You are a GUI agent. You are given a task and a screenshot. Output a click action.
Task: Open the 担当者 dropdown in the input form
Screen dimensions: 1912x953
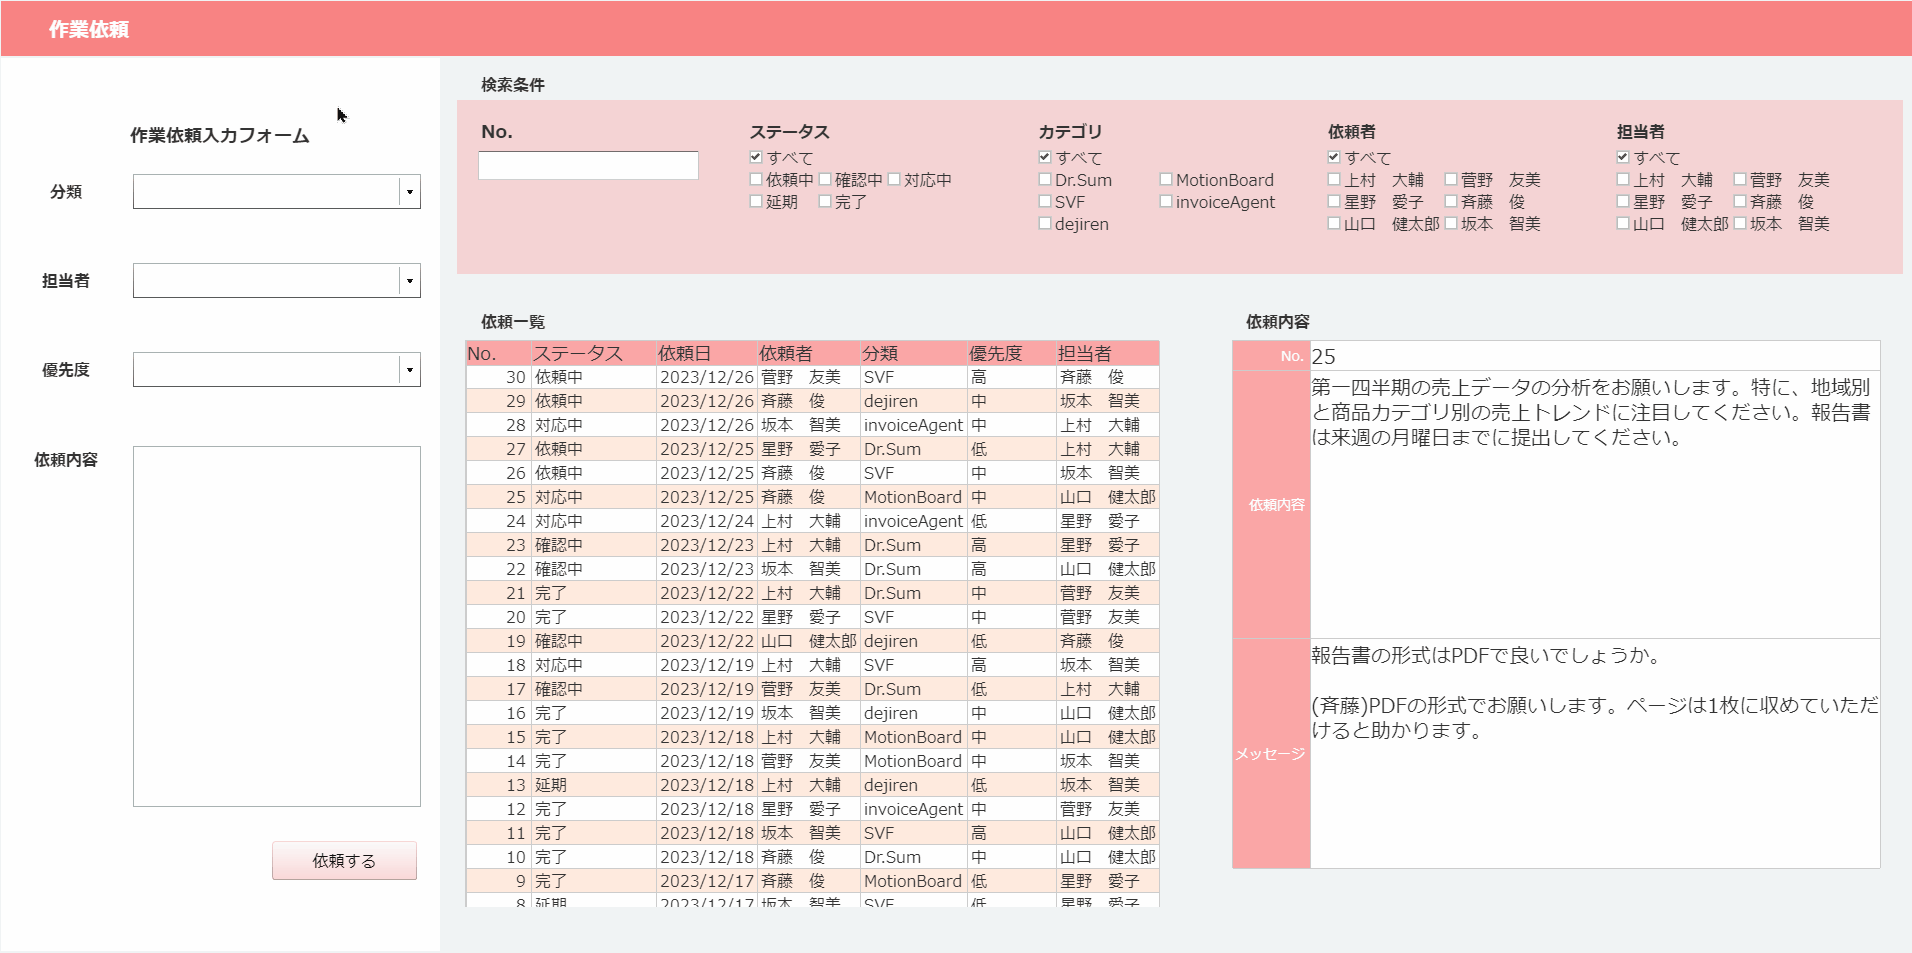pos(408,280)
